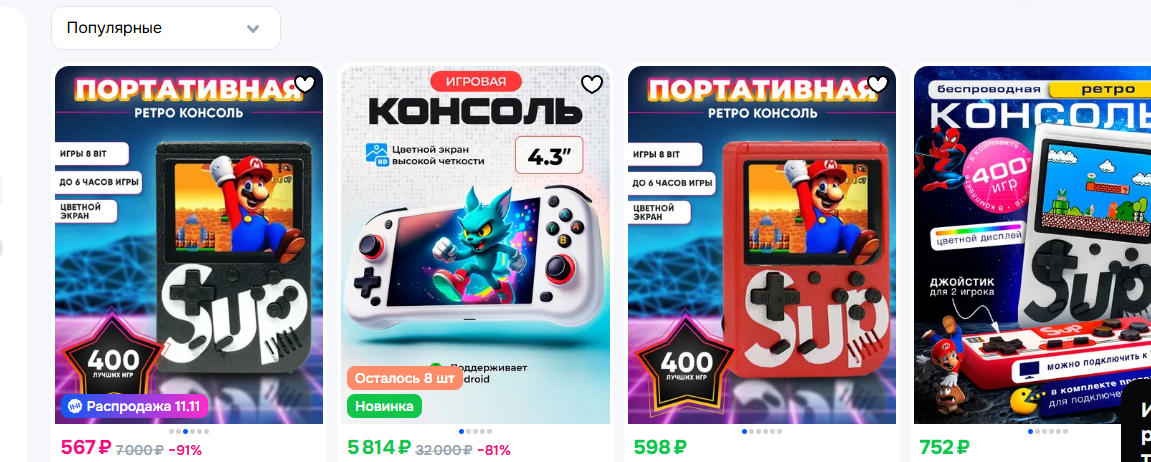Click the Распродажа 11.11 badge
Image resolution: width=1151 pixels, height=462 pixels.
click(135, 406)
